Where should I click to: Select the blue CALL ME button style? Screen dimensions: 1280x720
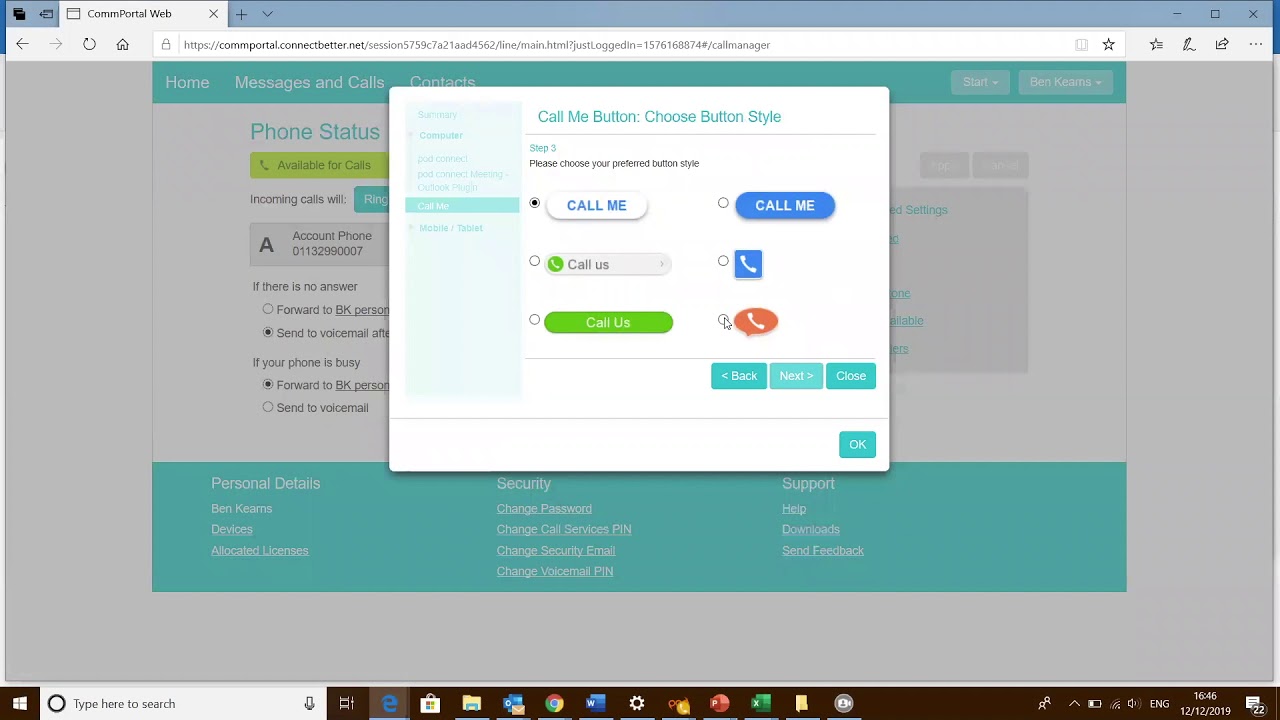pos(723,203)
